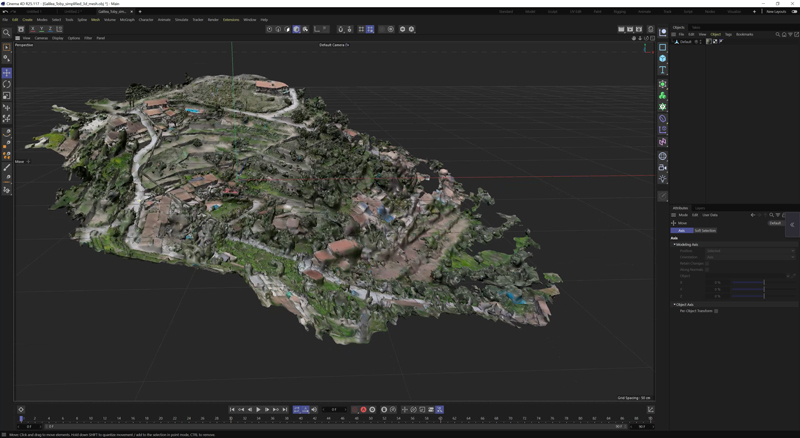The width and height of the screenshot is (800, 438).
Task: Toggle the Per-Object Transform checkbox
Action: coord(716,311)
